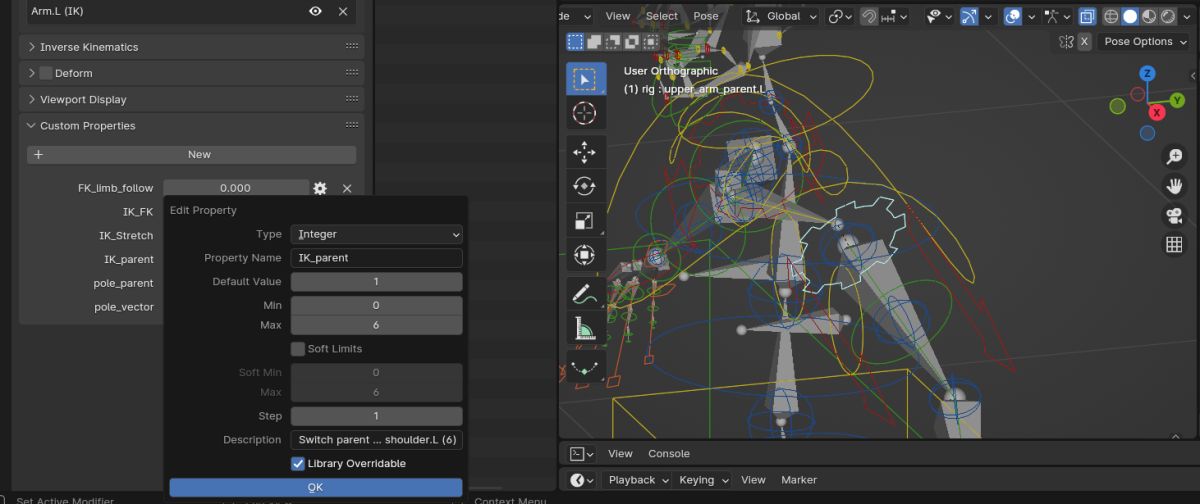Open the property Type dropdown
The width and height of the screenshot is (1200, 504).
pyautogui.click(x=376, y=234)
